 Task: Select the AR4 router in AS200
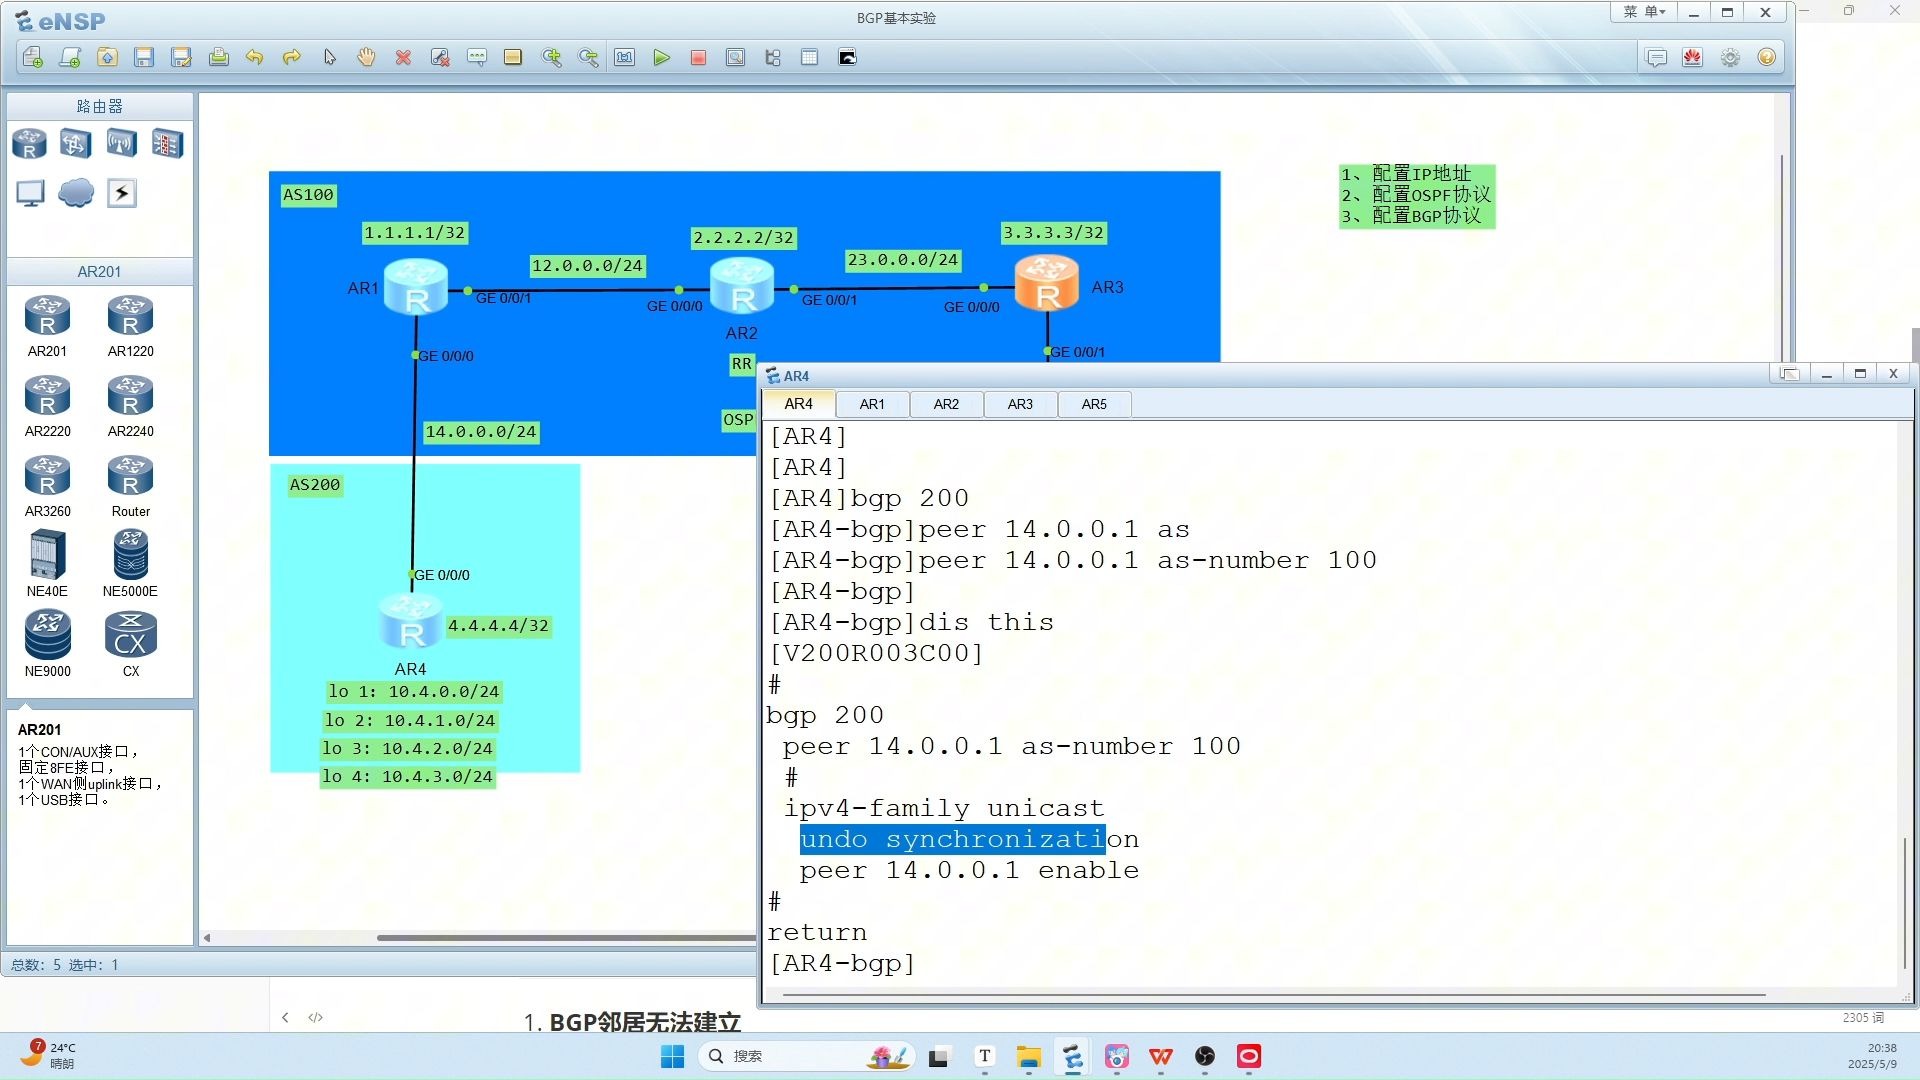pos(410,622)
